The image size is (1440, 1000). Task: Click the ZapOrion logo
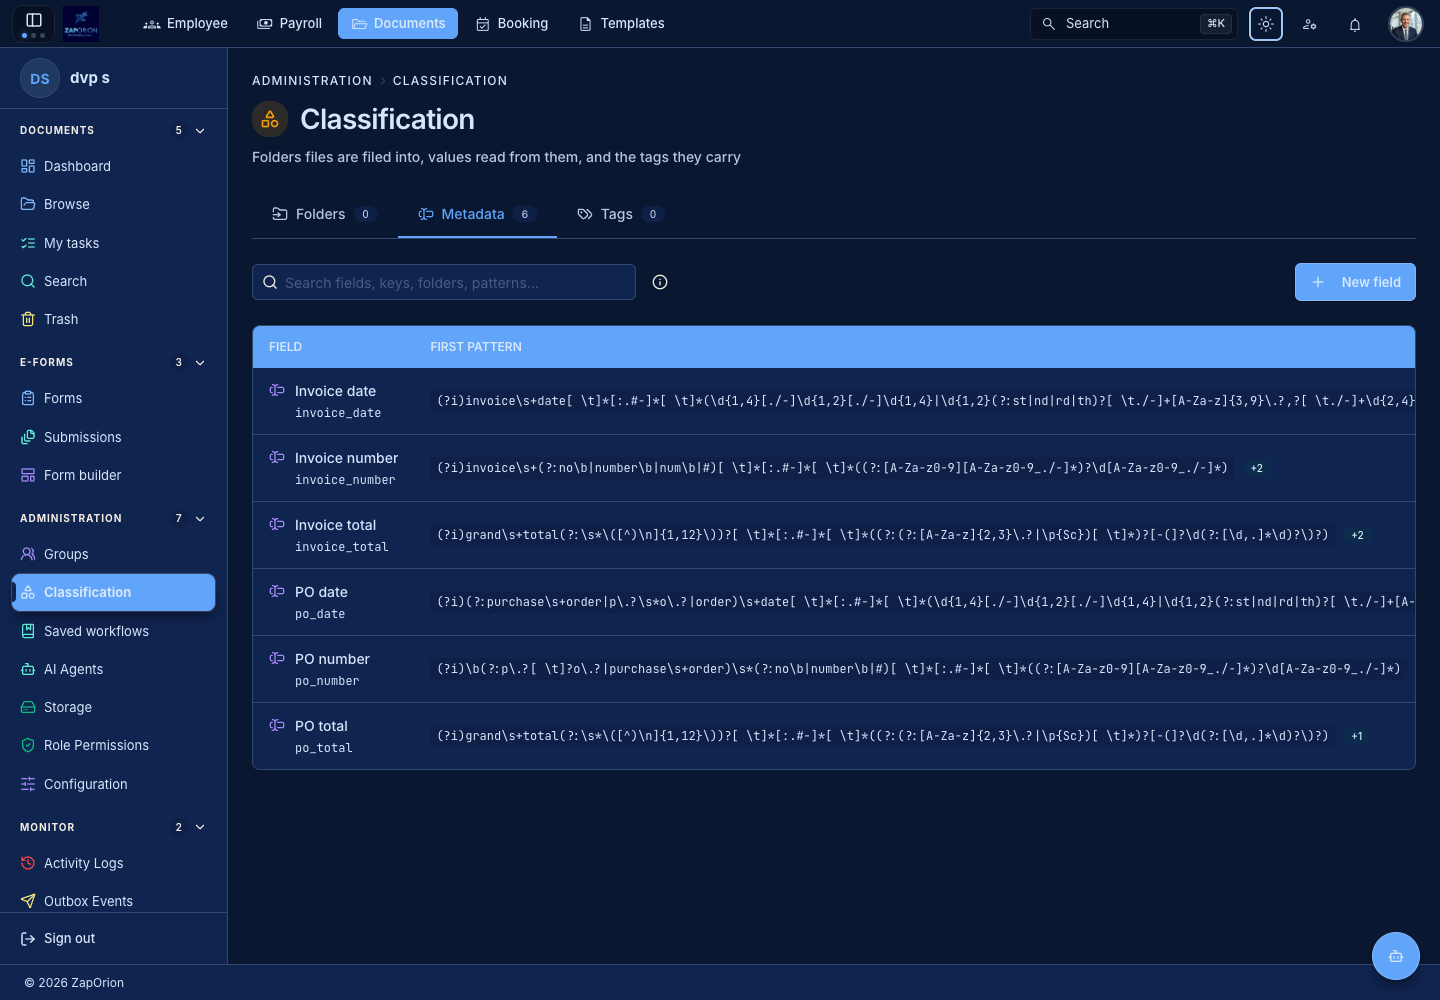[x=81, y=23]
